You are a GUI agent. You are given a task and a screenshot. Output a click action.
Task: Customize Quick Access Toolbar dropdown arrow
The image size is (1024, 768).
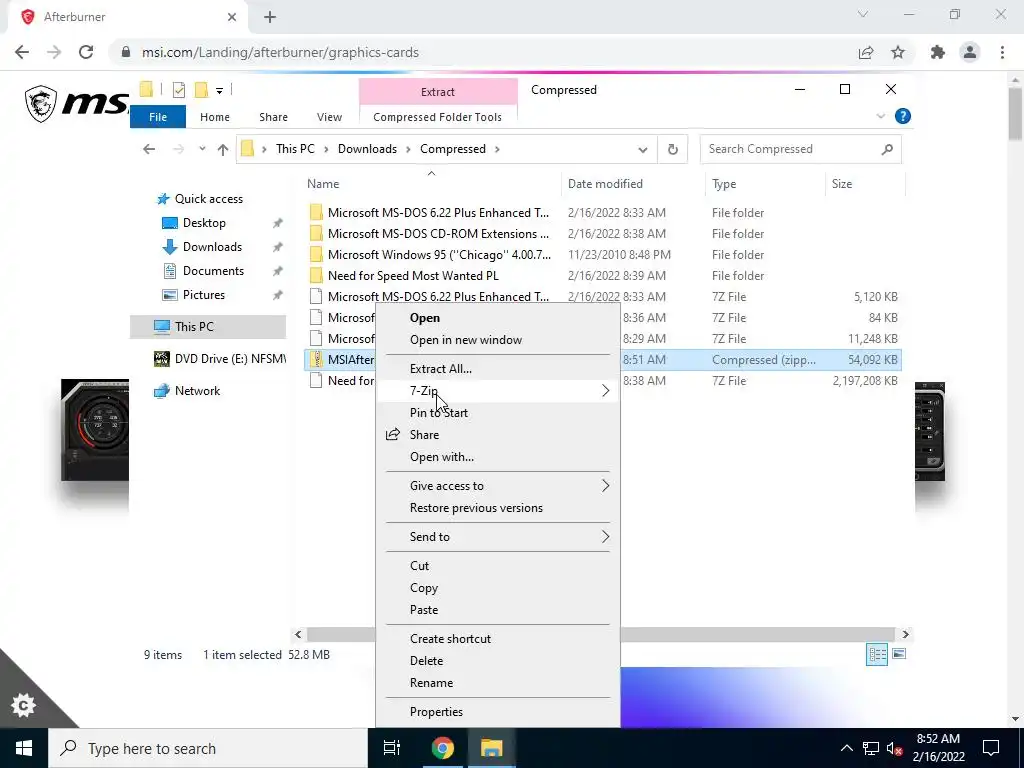point(219,90)
